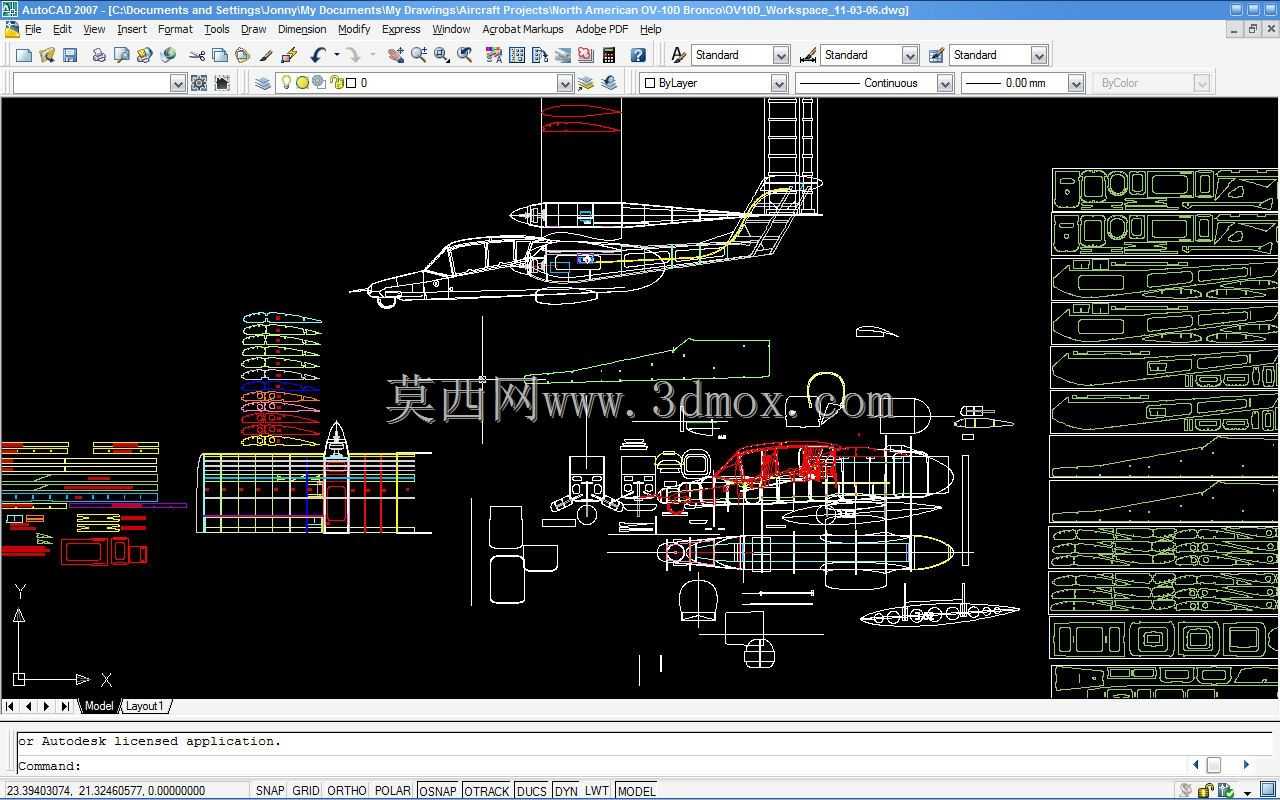Image resolution: width=1280 pixels, height=800 pixels.
Task: Toggle ORTHO mode in status bar
Action: click(x=347, y=790)
